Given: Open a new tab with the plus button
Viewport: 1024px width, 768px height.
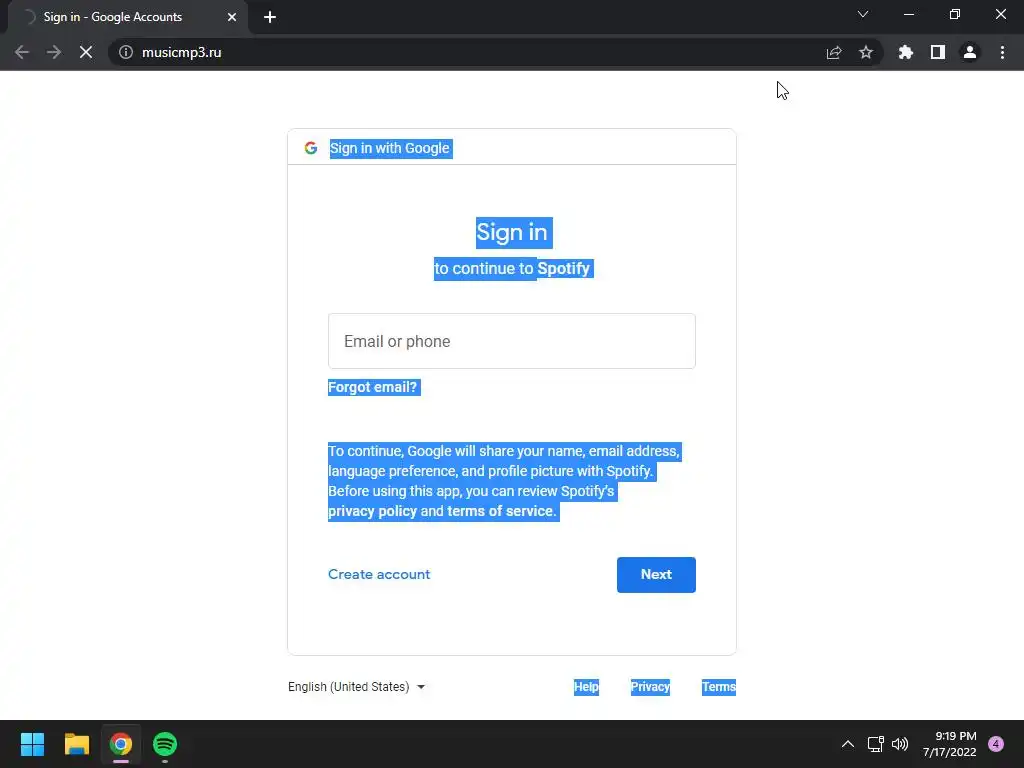Looking at the screenshot, I should click(270, 17).
